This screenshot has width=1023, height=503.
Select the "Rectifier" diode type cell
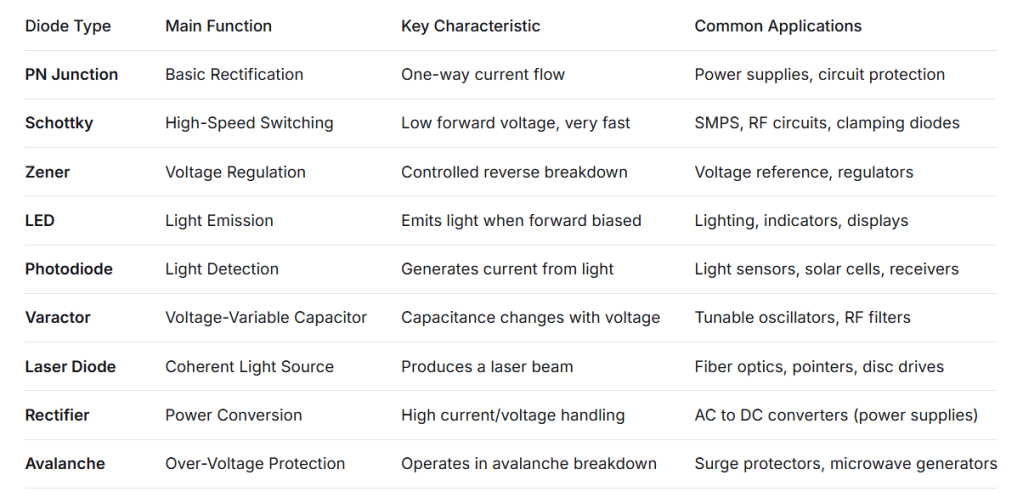coord(57,415)
